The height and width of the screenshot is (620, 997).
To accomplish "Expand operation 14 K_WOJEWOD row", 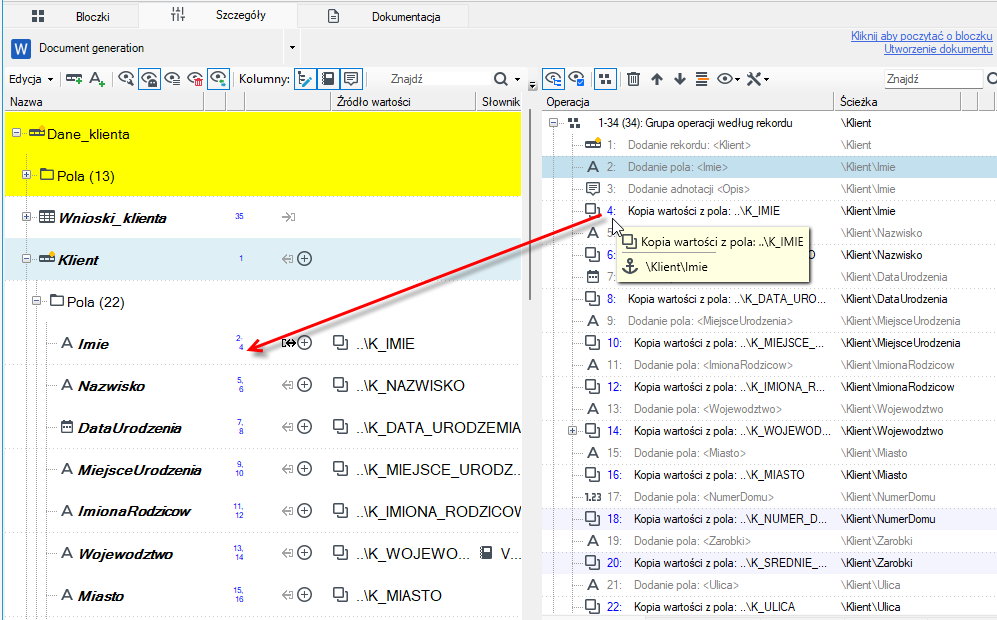I will click(572, 431).
